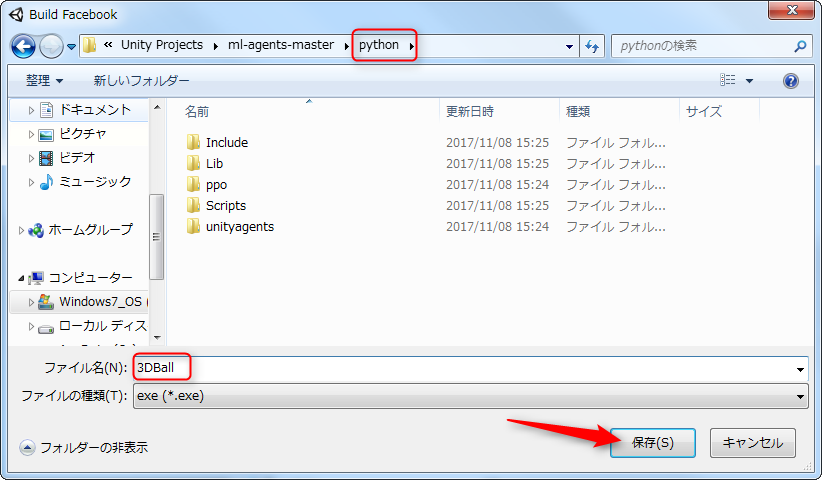Click the unityagents folder icon
822x480 pixels.
click(x=193, y=226)
